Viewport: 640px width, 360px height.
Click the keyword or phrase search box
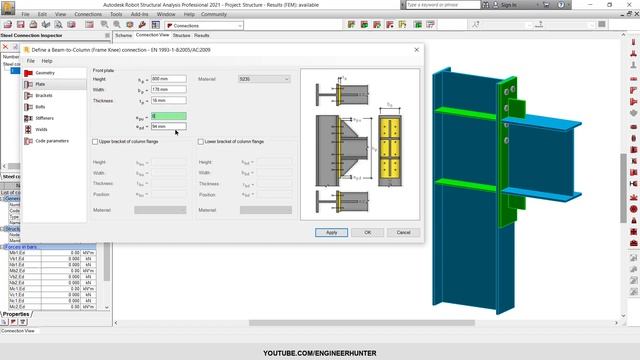[443, 5]
